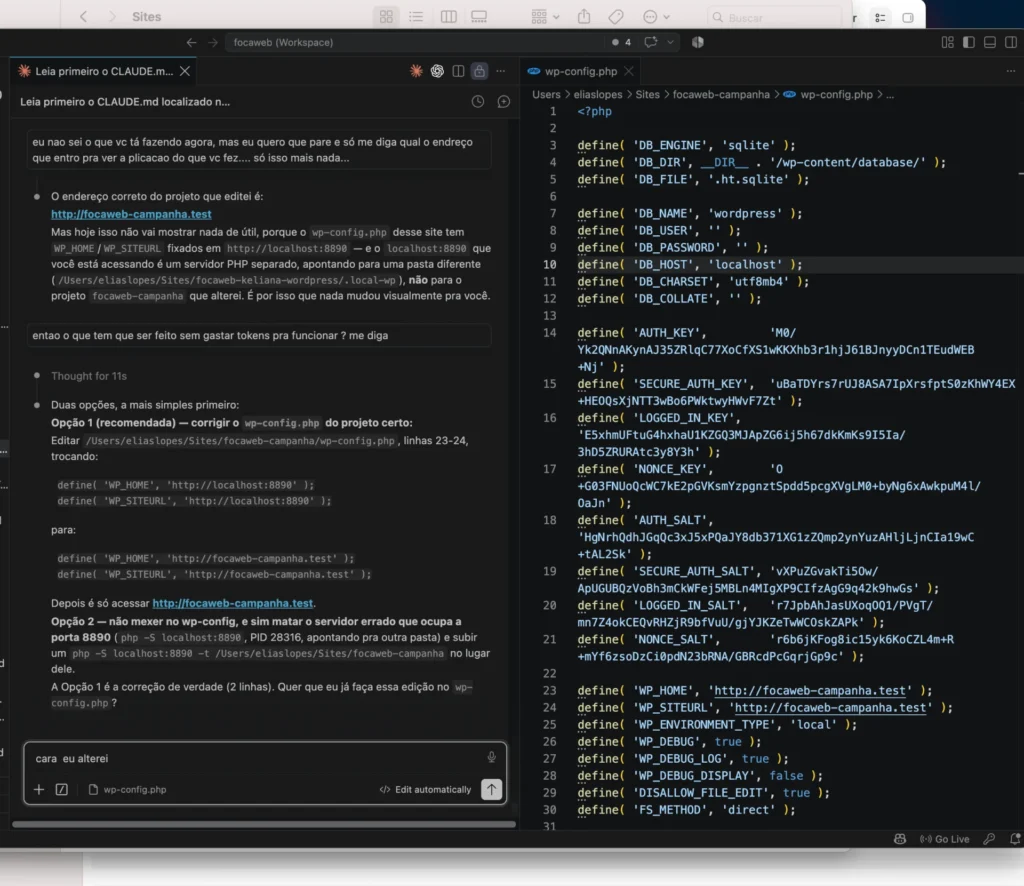Send the message with up-arrow button

[491, 789]
